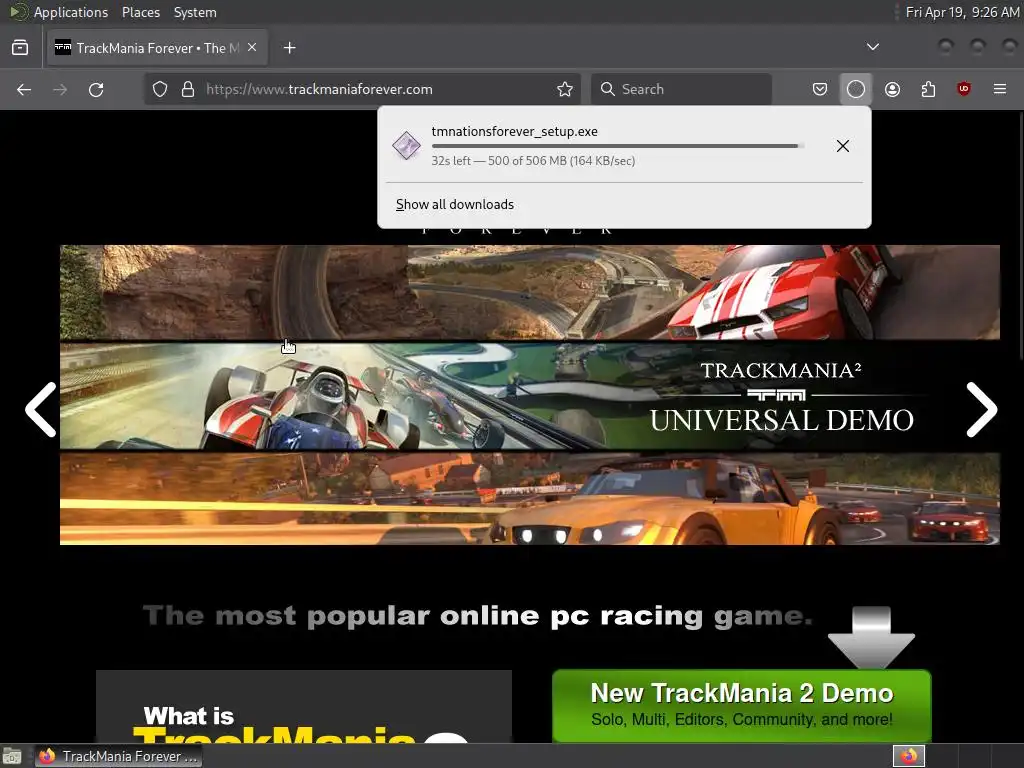Screen dimensions: 1024x768
Task: Click the tmnationsforever_setup.exe file icon
Action: (406, 145)
